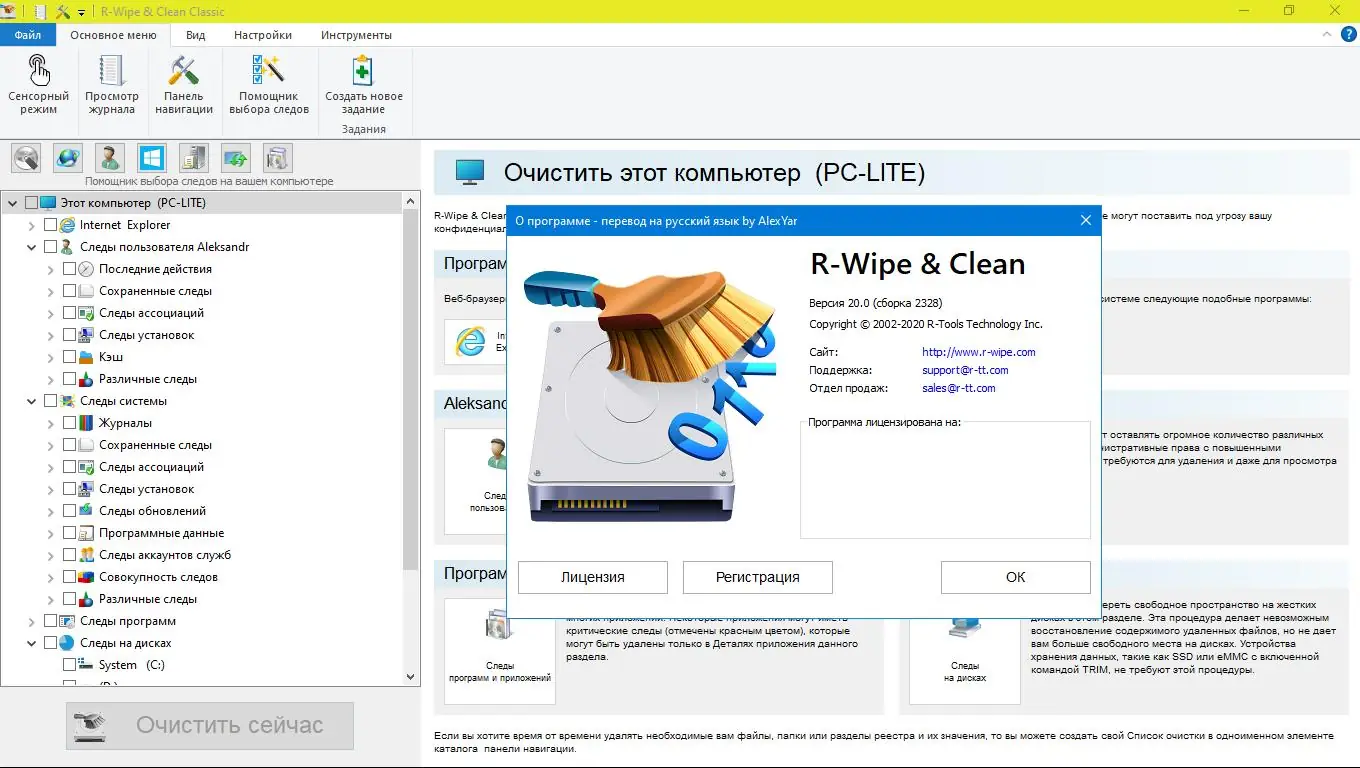
Task: Expand the Совокупность следов node
Action: pyautogui.click(x=51, y=577)
